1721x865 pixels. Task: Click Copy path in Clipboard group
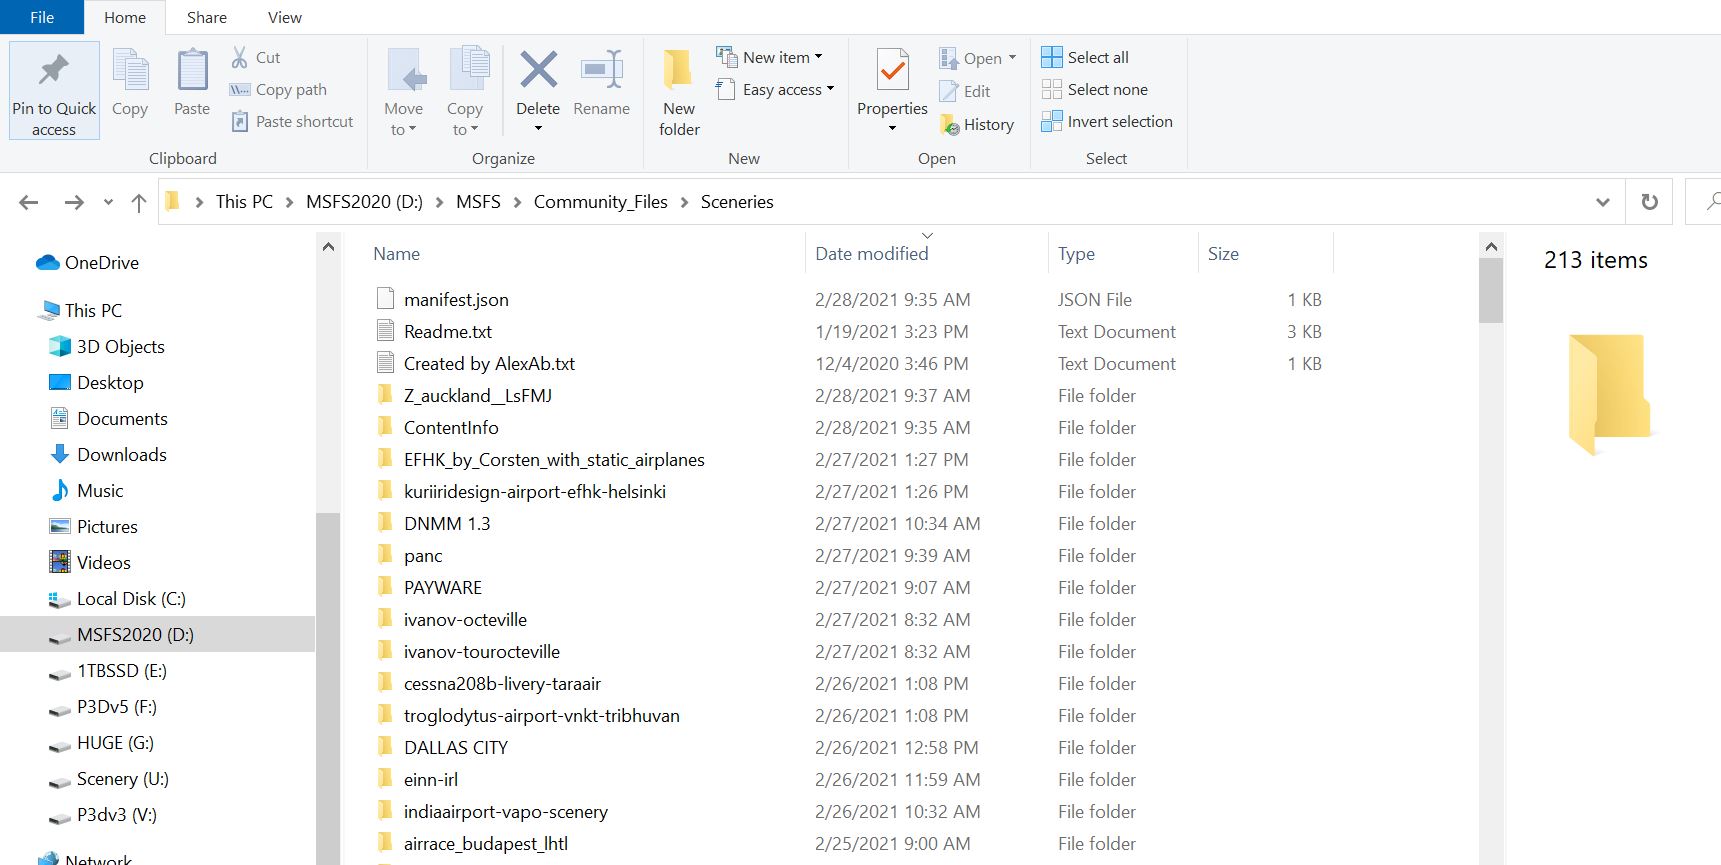click(278, 89)
